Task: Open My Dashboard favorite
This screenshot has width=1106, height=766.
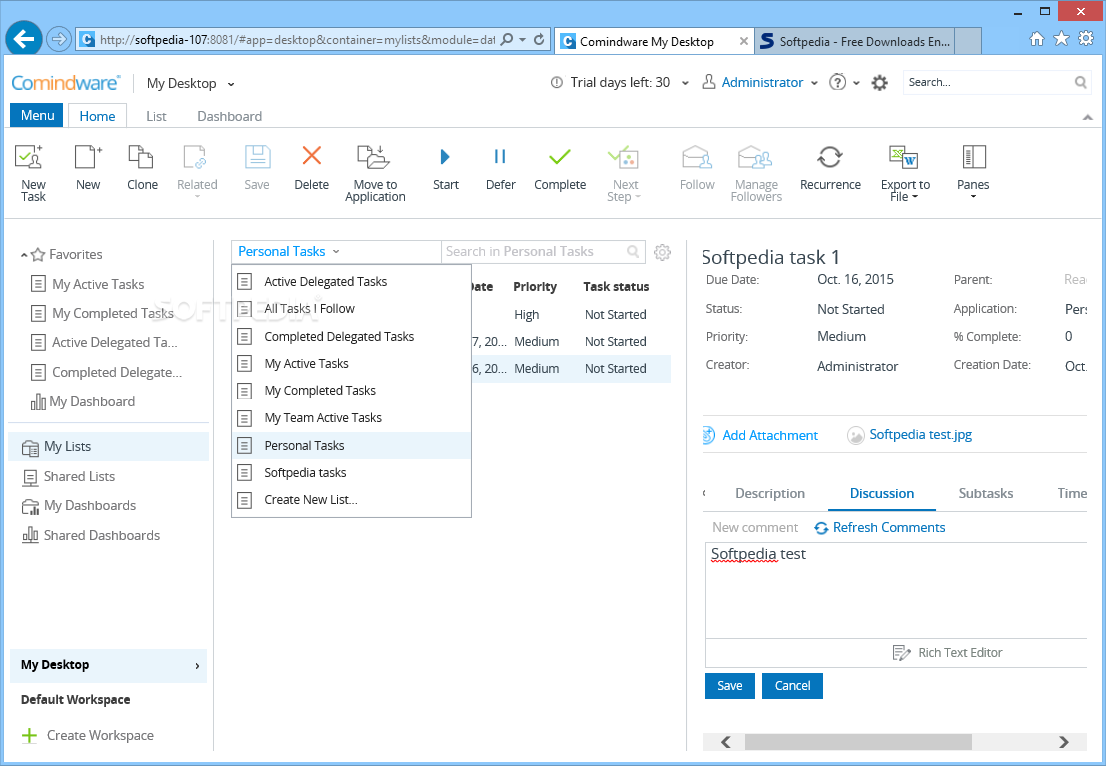Action: tap(92, 401)
